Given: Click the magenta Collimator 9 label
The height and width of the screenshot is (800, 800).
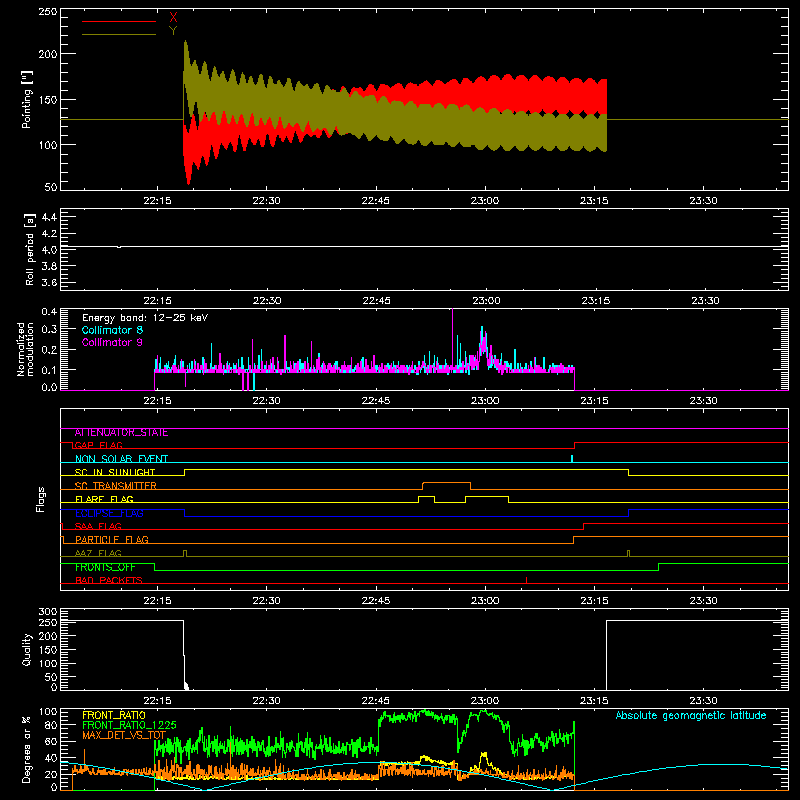Looking at the screenshot, I should (112, 342).
